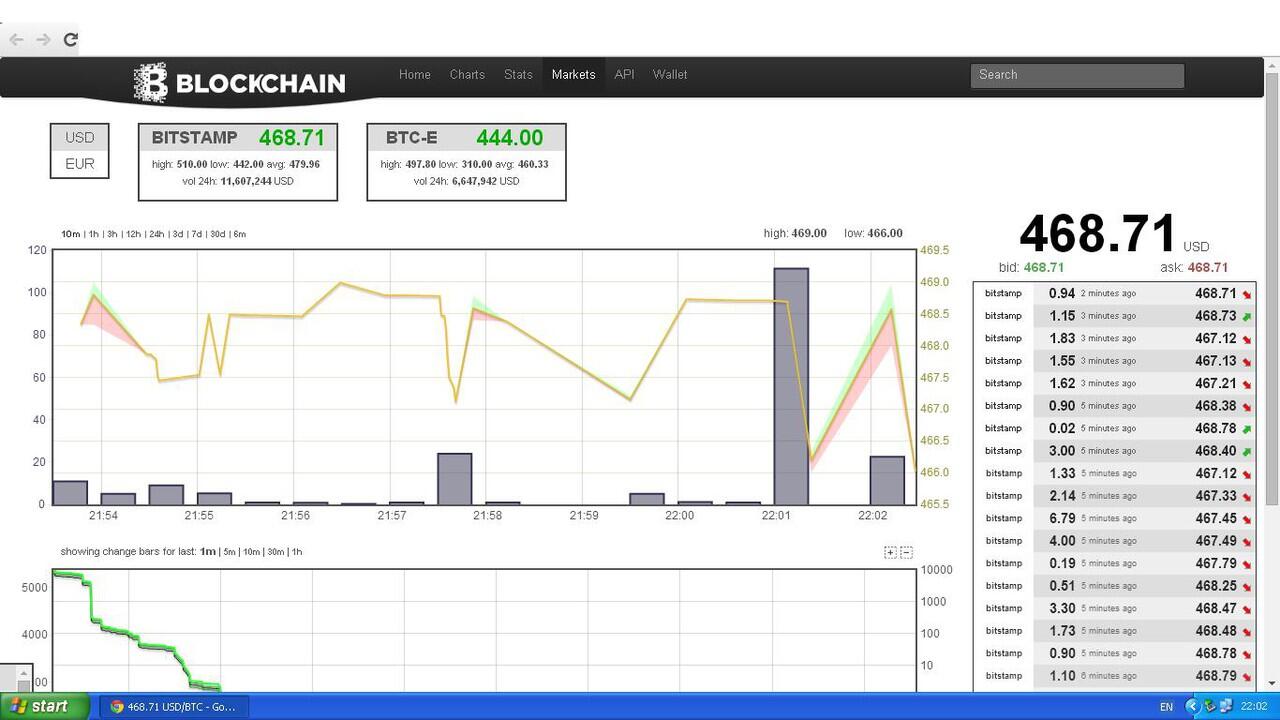The height and width of the screenshot is (720, 1280).
Task: Click the large 468.71 USD price
Action: click(1098, 233)
